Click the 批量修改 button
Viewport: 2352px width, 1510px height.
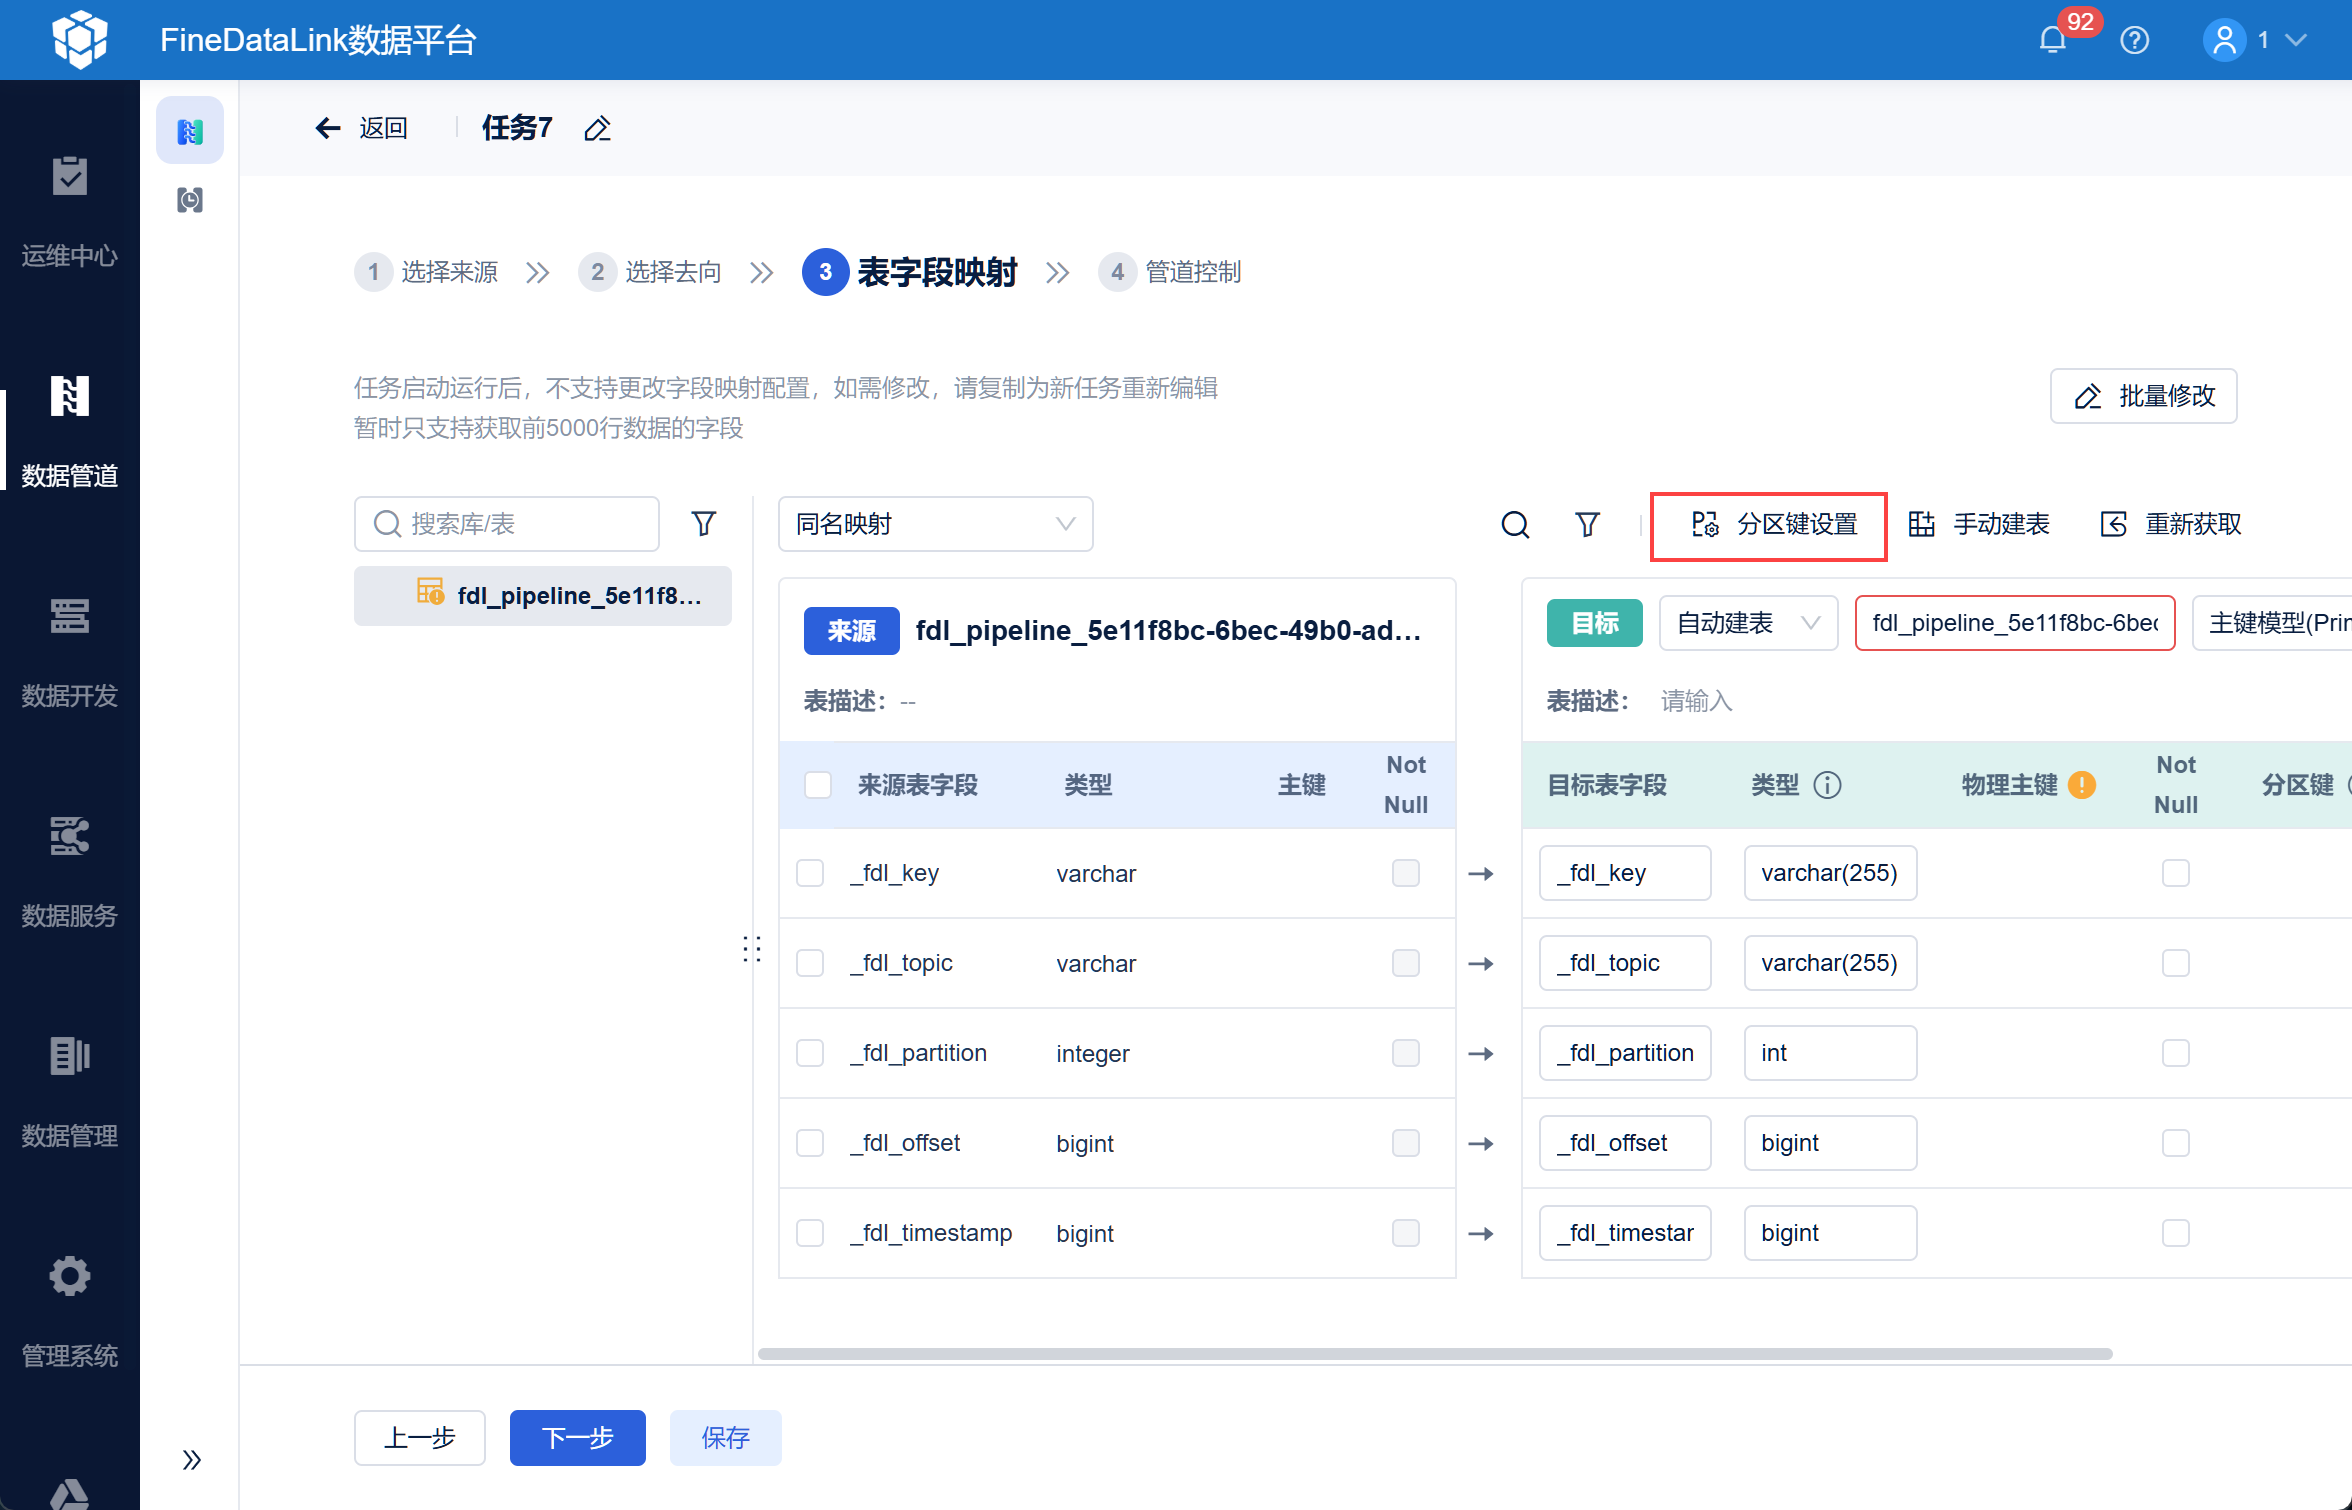click(x=2144, y=396)
